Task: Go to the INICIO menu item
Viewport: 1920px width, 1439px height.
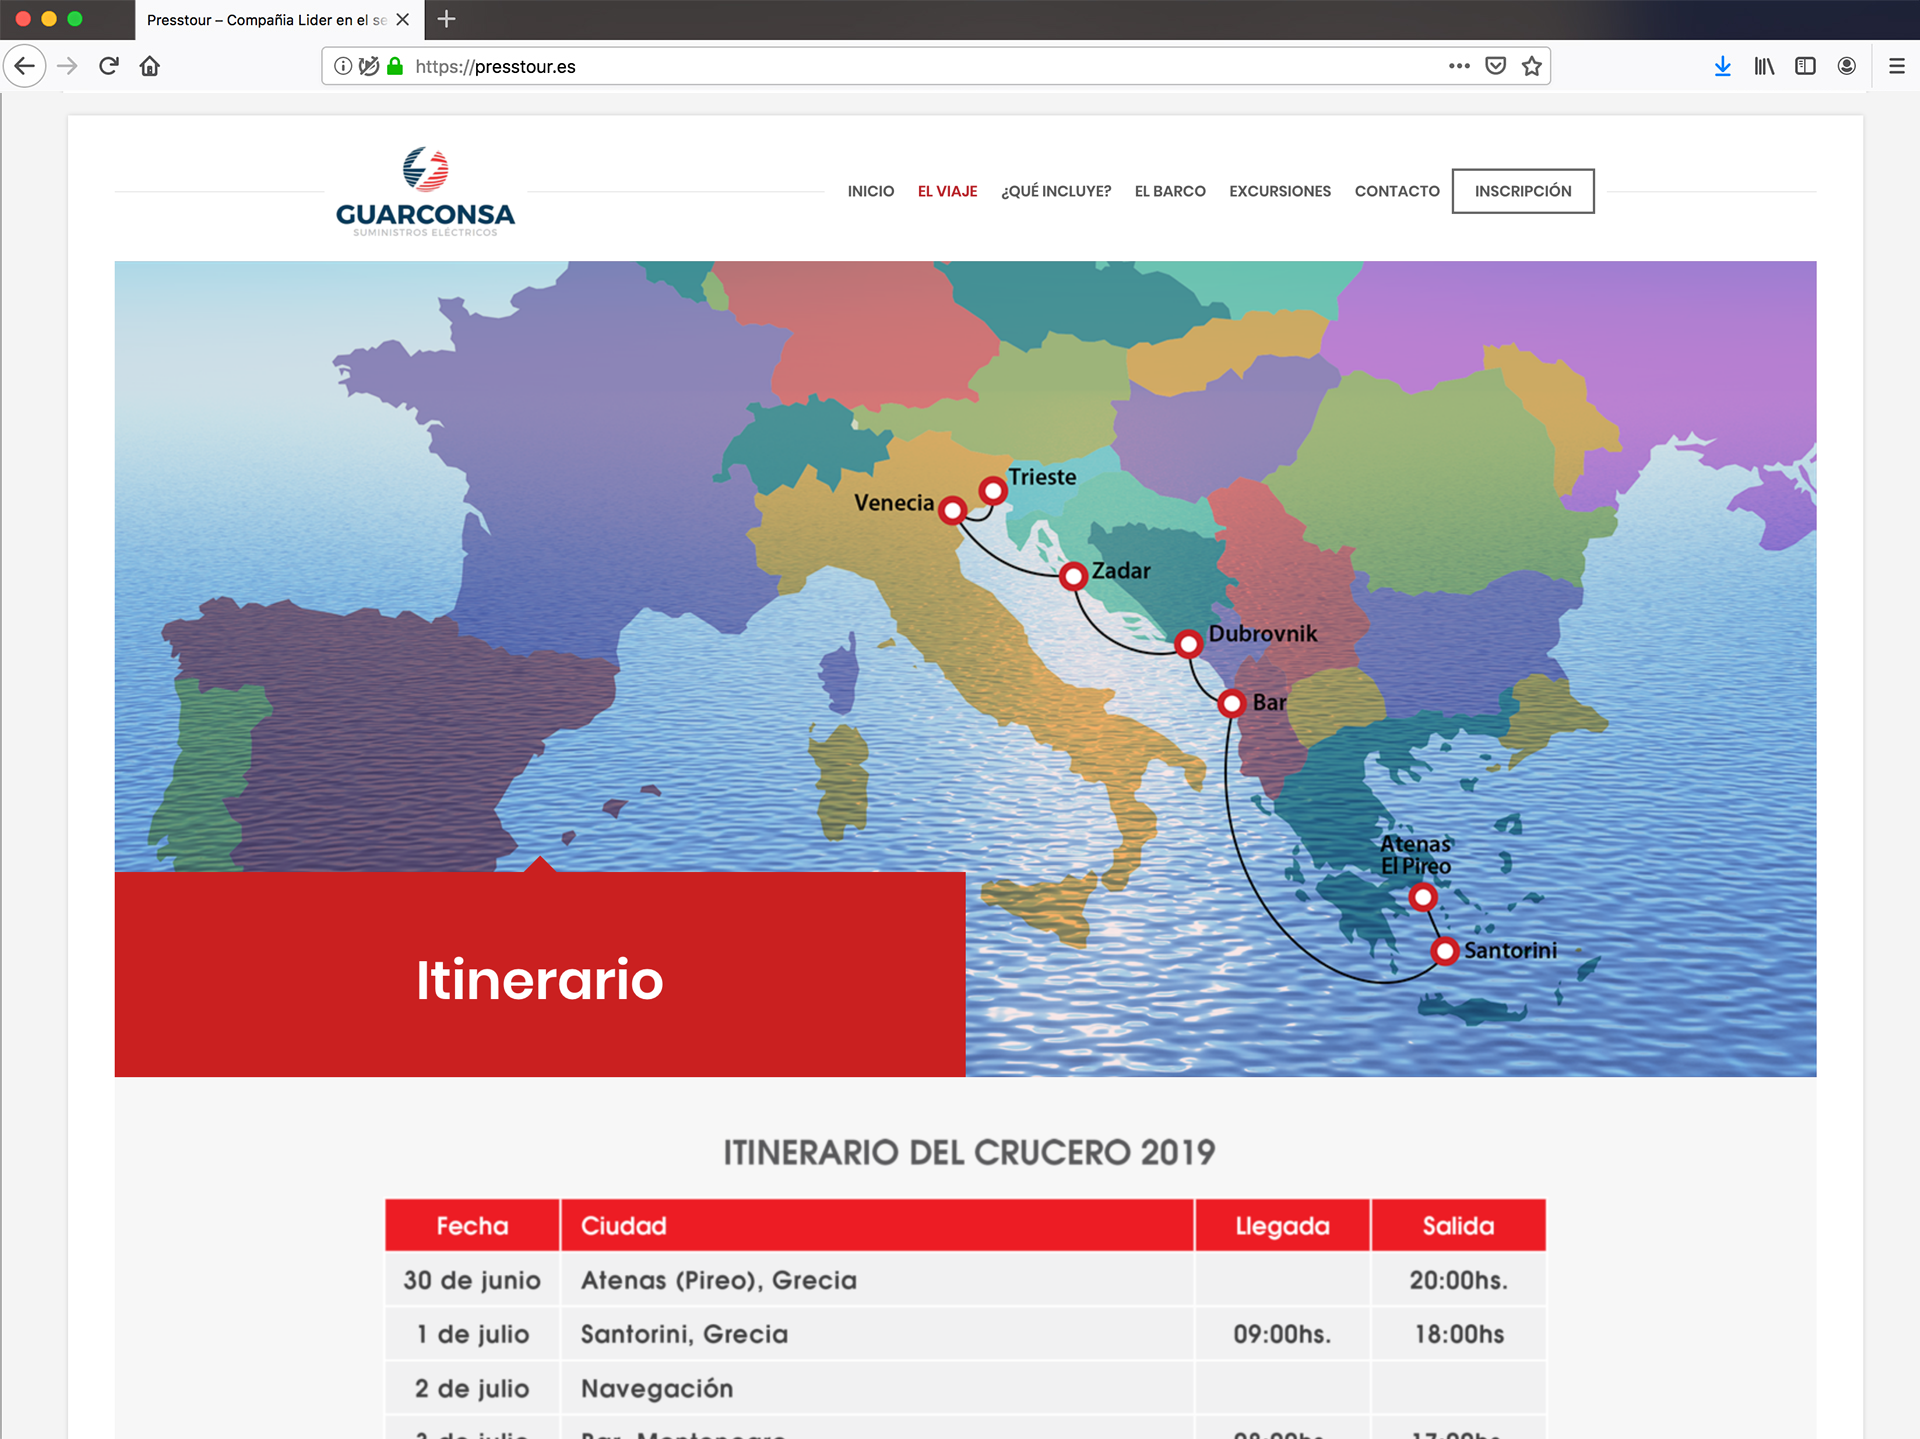Action: pos(870,191)
